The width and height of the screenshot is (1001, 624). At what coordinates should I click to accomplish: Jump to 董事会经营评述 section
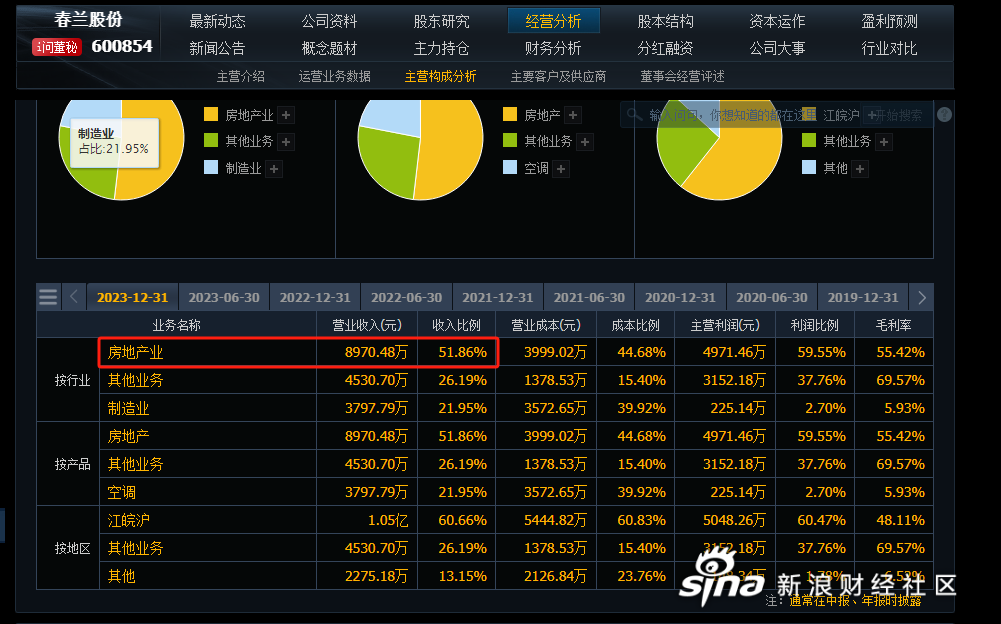[x=682, y=76]
